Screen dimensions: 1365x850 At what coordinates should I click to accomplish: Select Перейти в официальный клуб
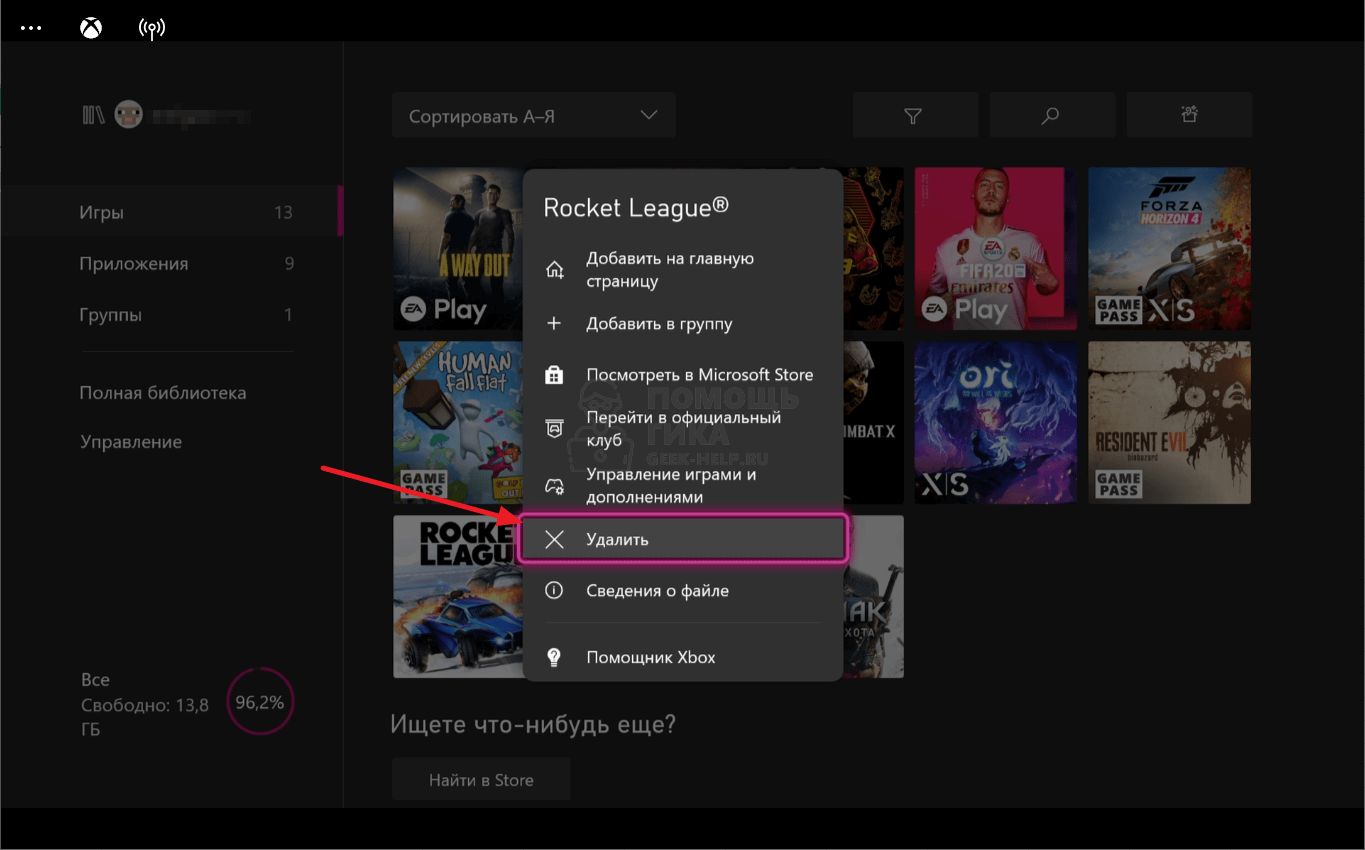pos(682,429)
